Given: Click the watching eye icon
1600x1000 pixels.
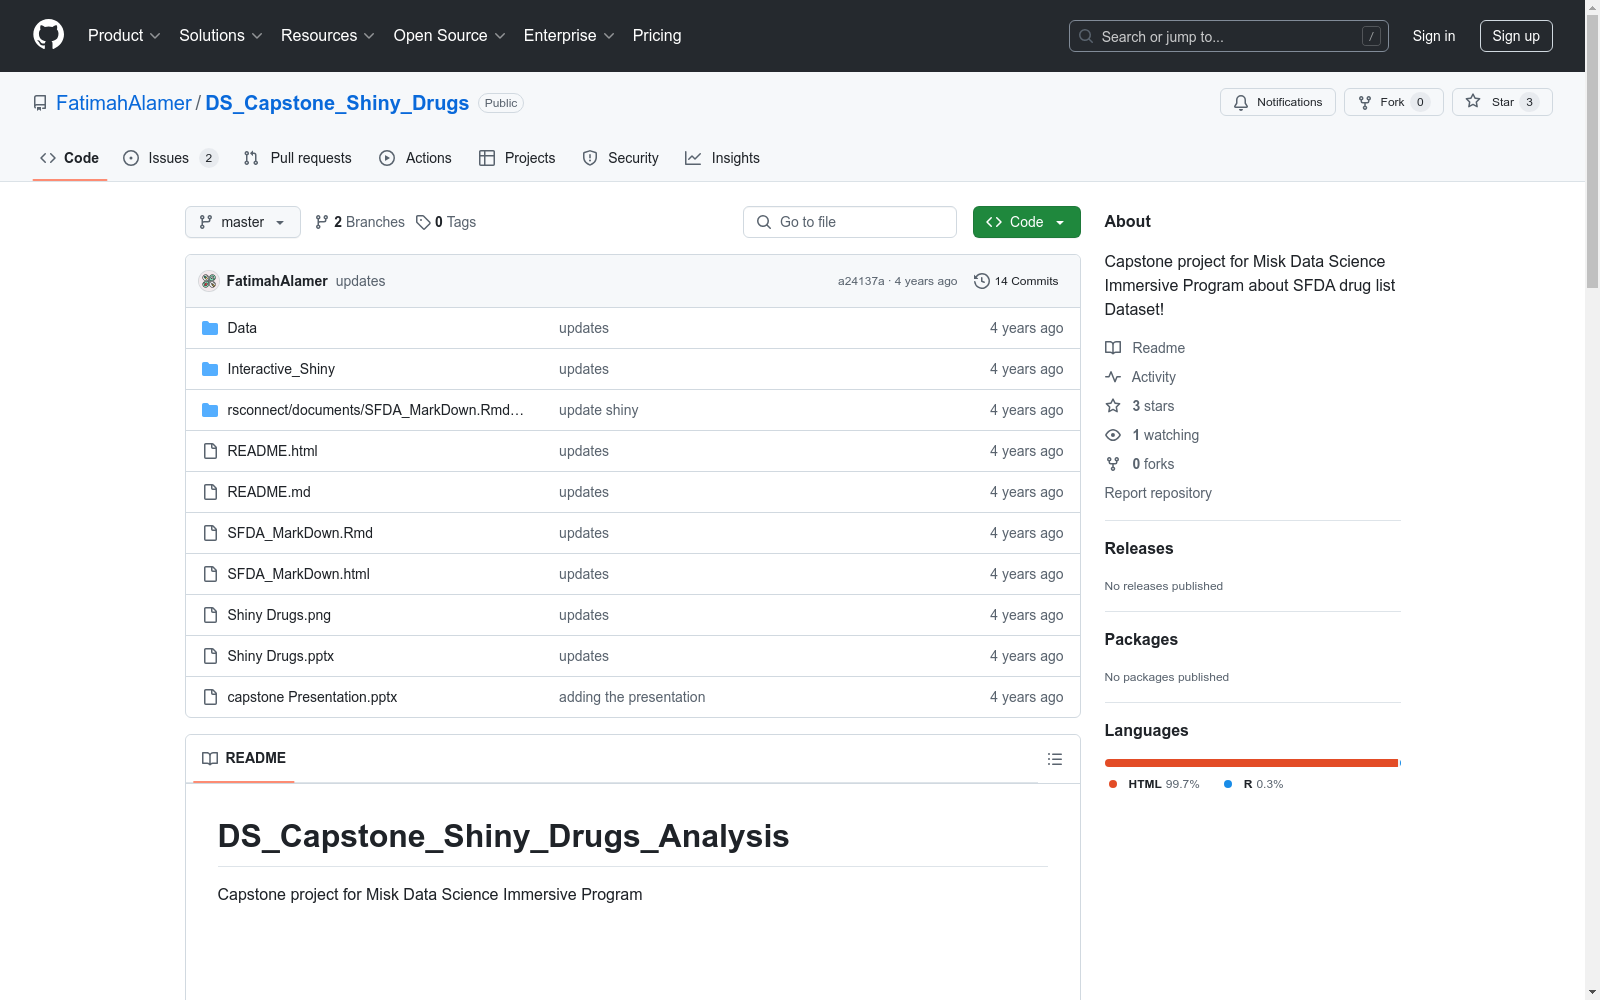Looking at the screenshot, I should (x=1113, y=435).
